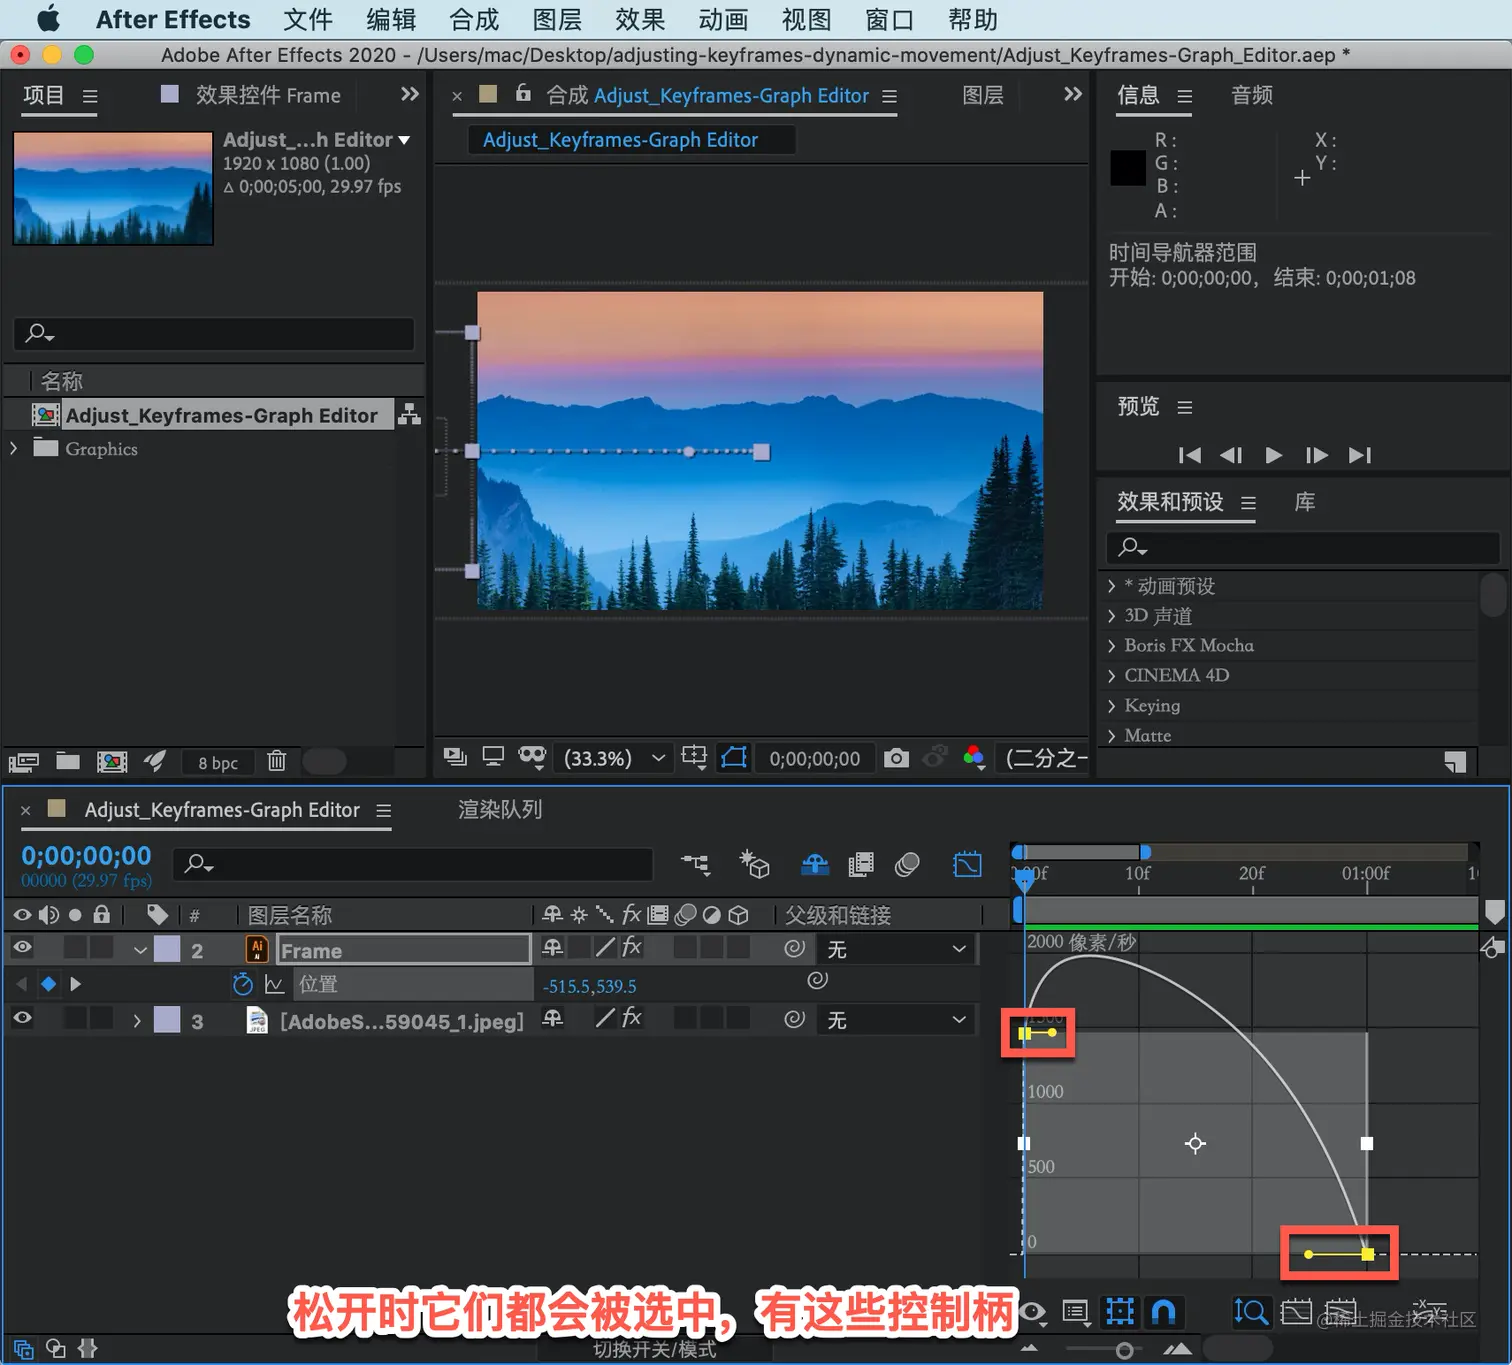Click 切换开关/模式 toggle button
1512x1365 pixels.
click(654, 1349)
